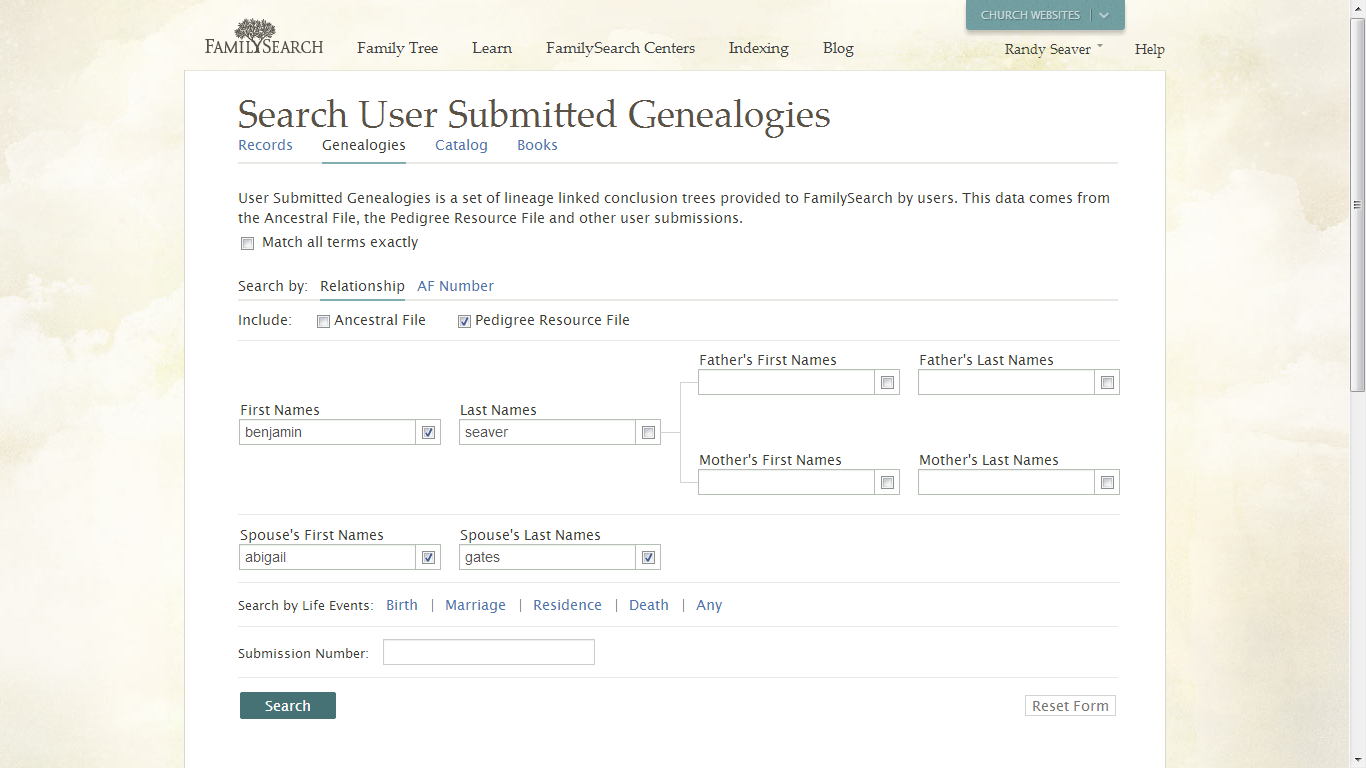This screenshot has width=1366, height=768.
Task: Focus the Submission Number field
Action: click(489, 652)
